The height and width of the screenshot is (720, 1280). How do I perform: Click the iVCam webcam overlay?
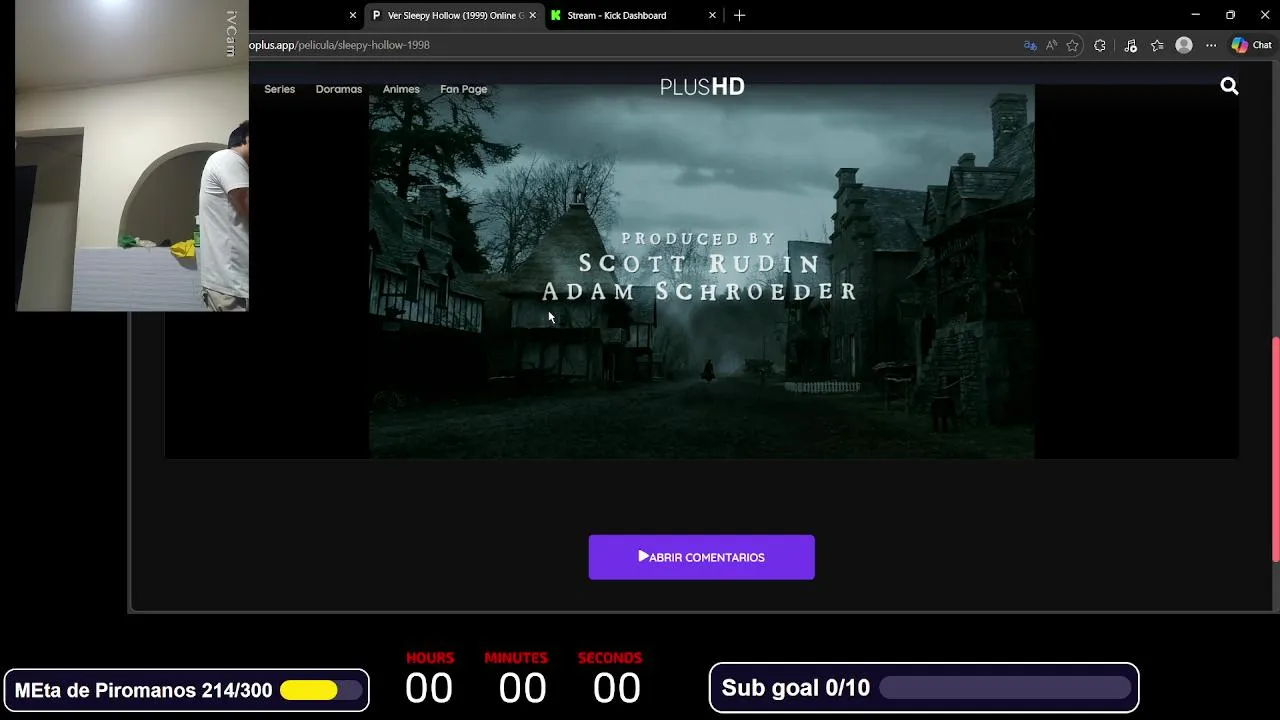pyautogui.click(x=132, y=155)
